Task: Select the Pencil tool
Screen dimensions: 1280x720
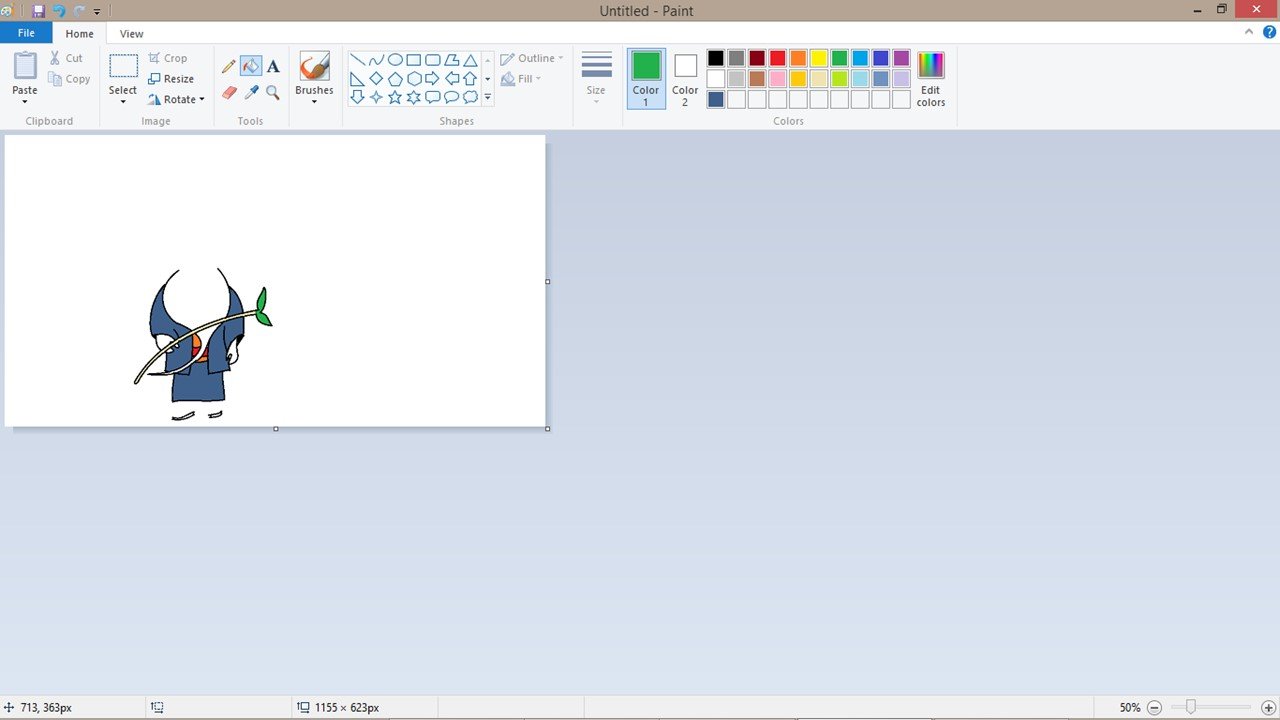Action: [229, 66]
